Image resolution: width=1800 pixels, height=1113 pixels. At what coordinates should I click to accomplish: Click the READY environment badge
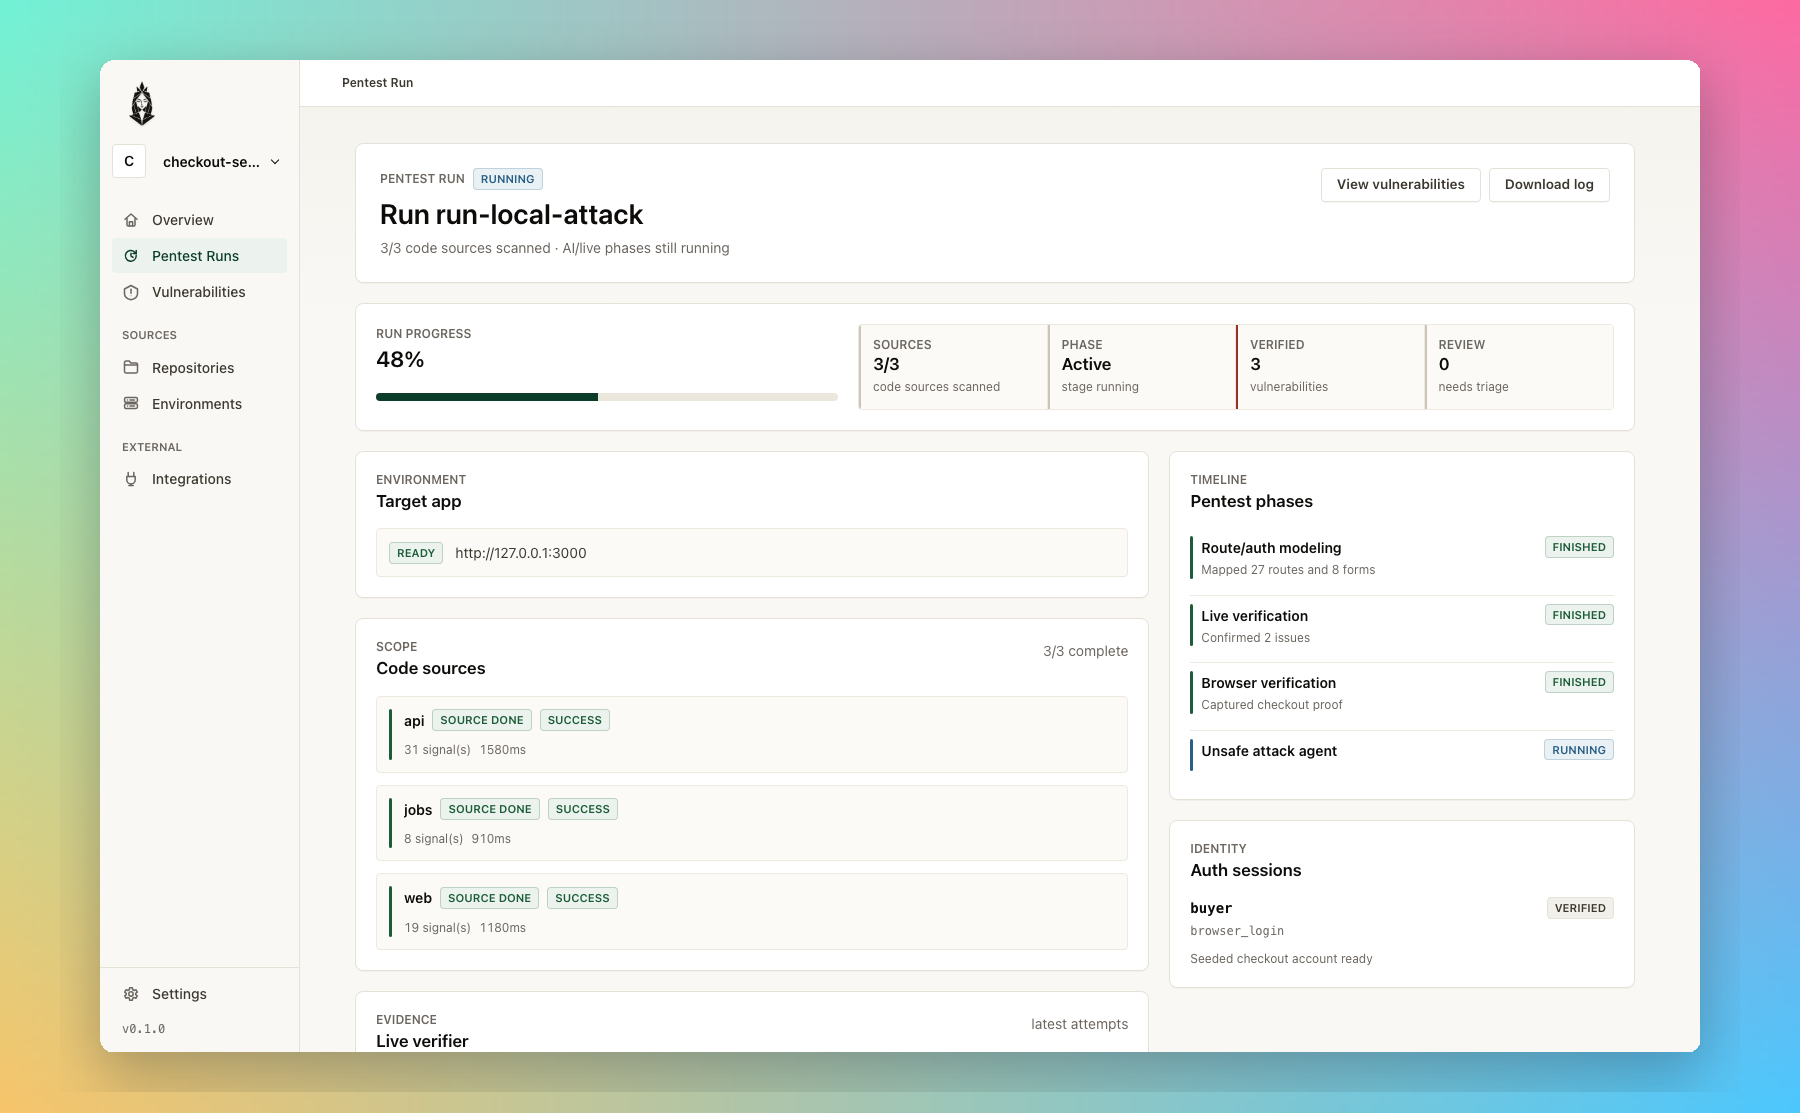tap(416, 553)
